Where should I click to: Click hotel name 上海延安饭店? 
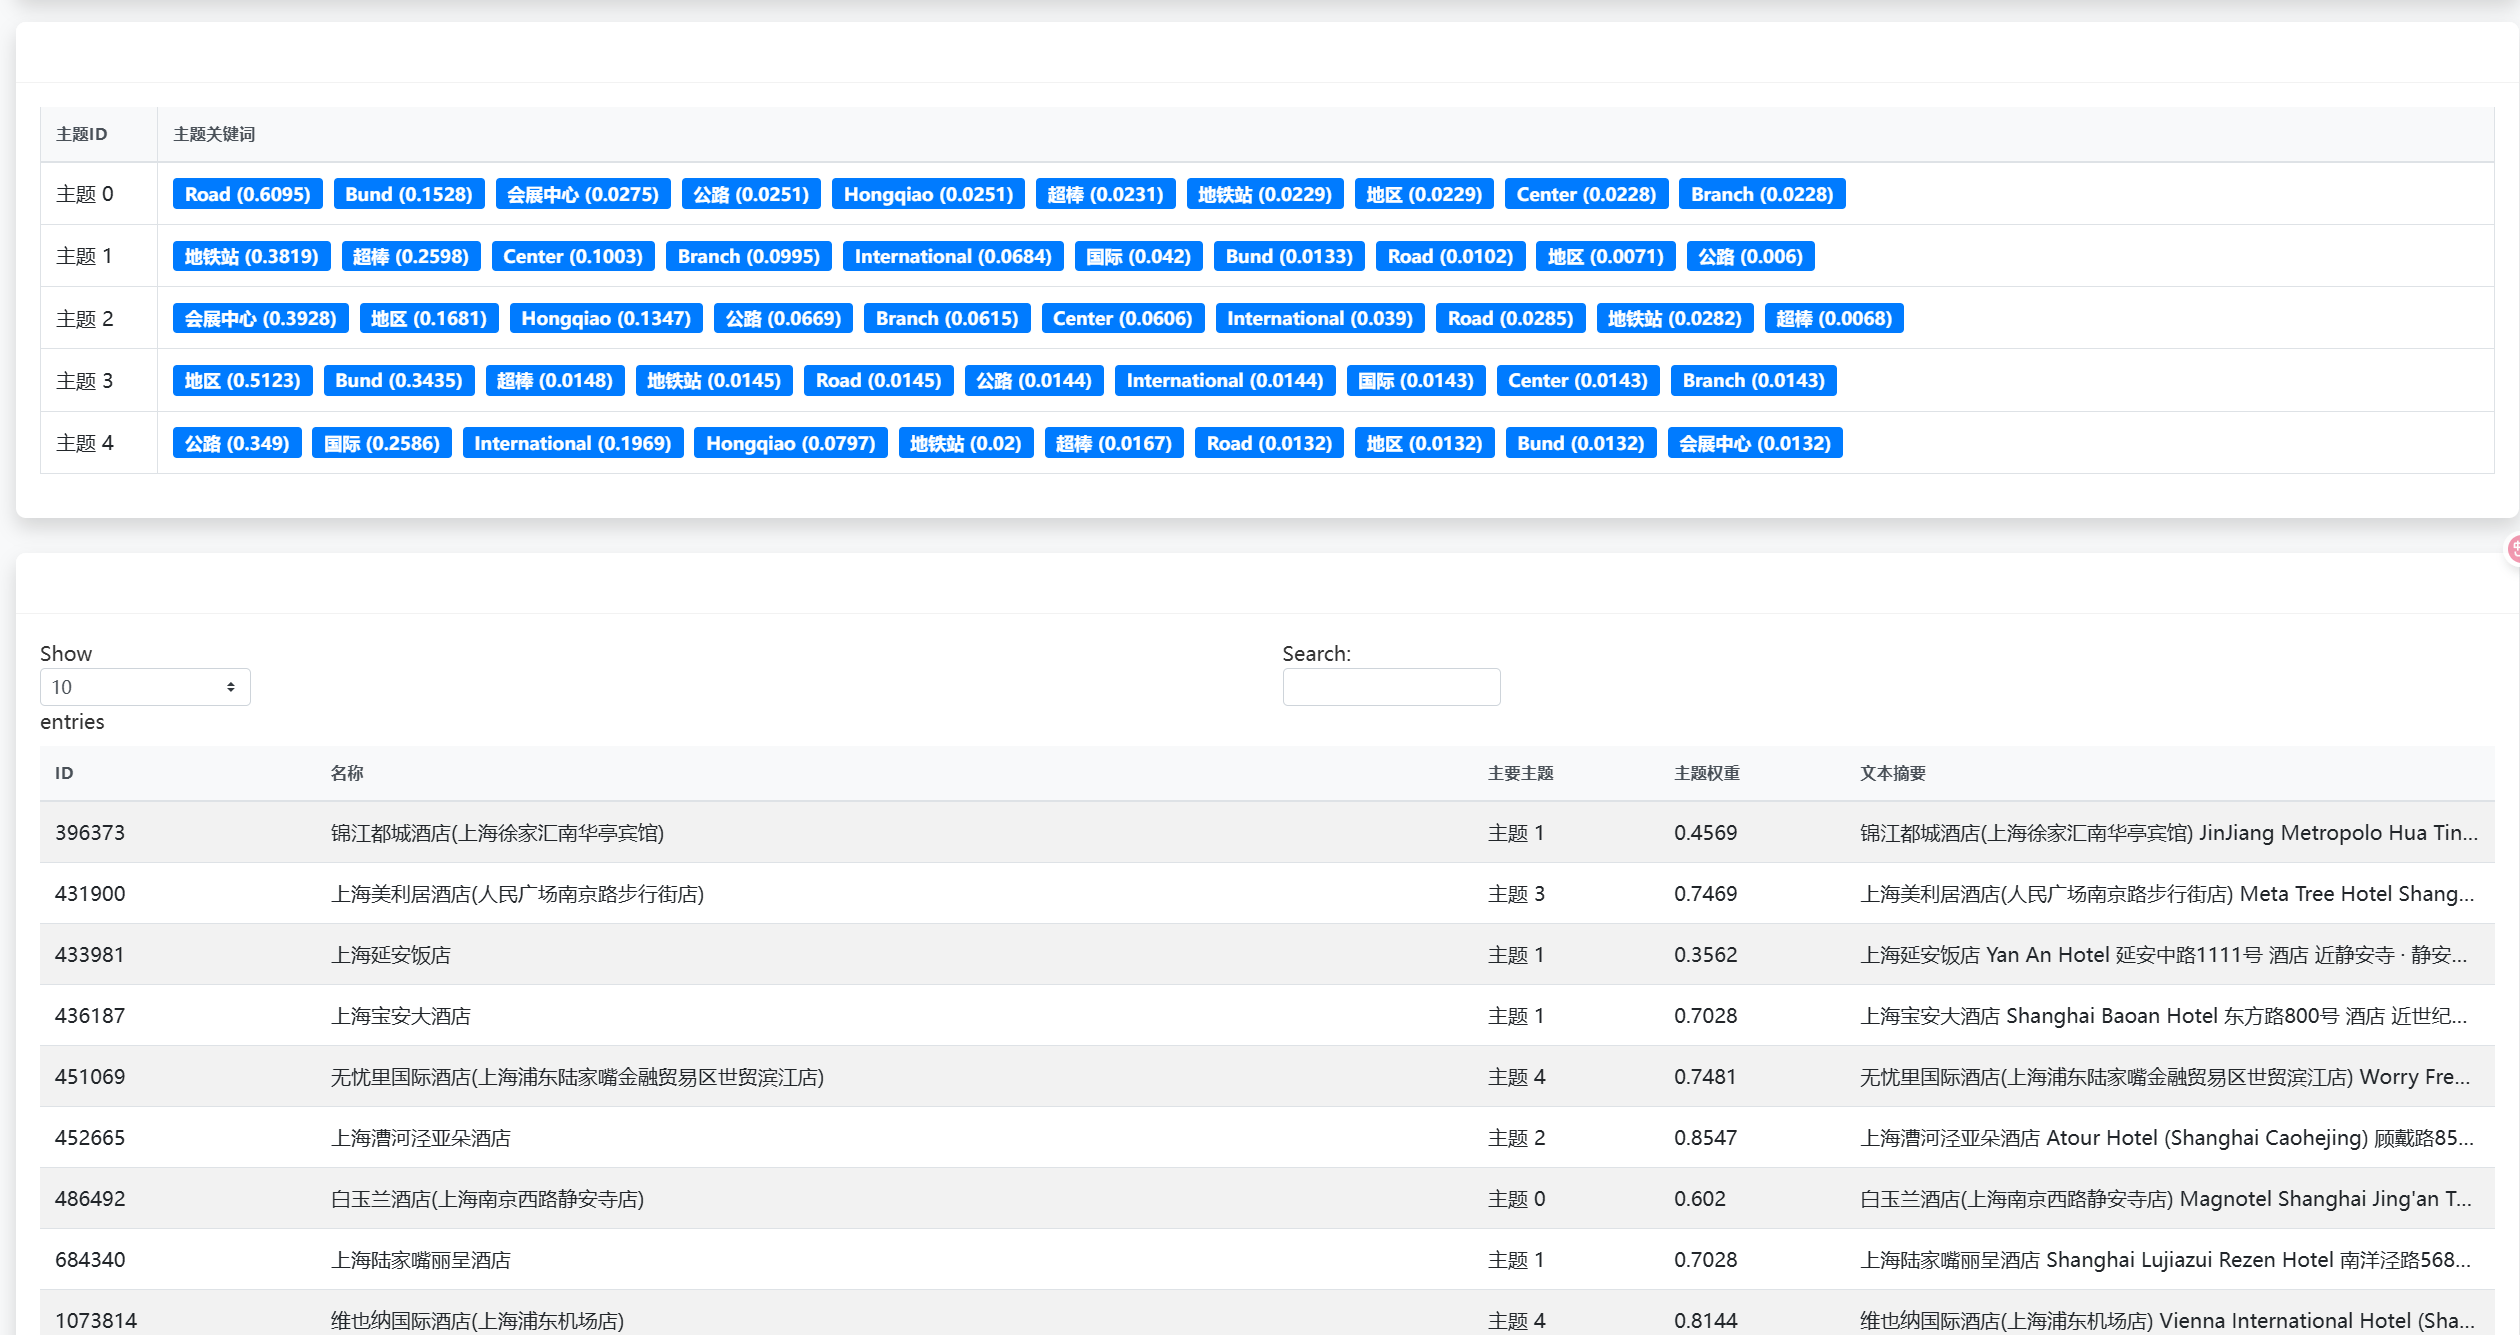(391, 954)
